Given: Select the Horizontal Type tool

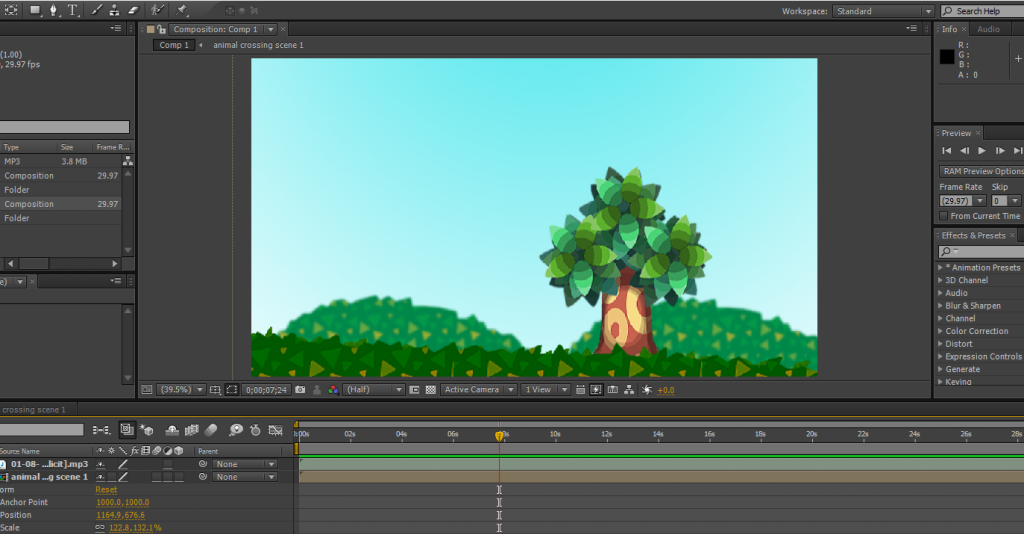Looking at the screenshot, I should pos(72,10).
